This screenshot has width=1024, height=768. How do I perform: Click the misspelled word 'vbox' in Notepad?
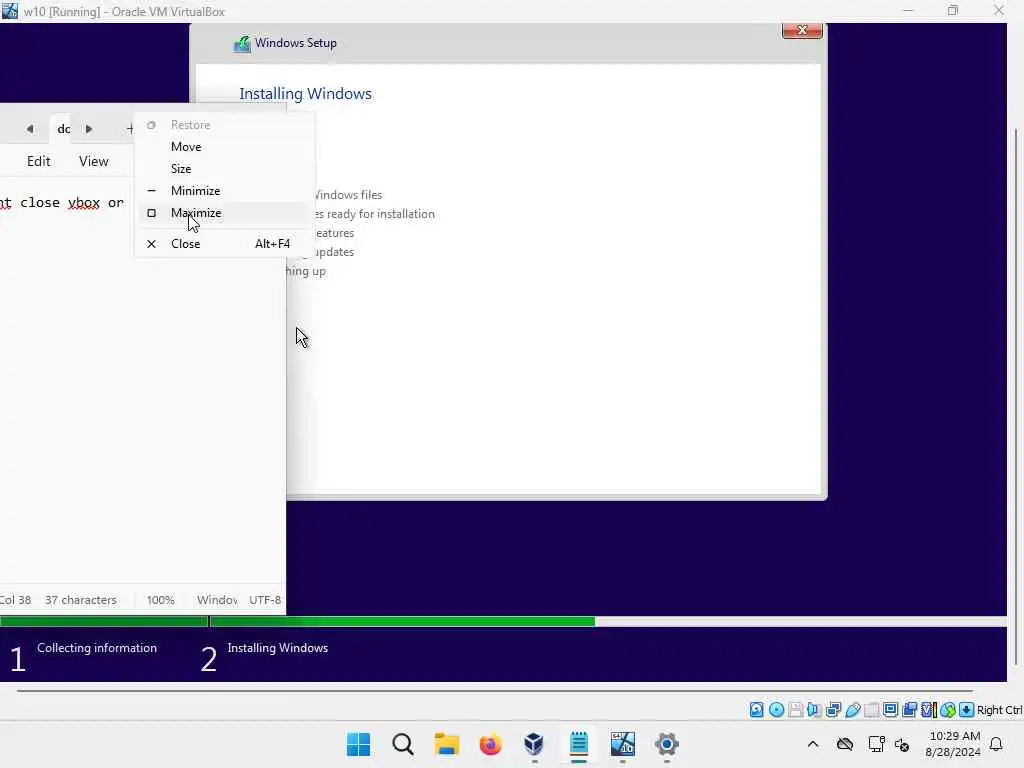pos(84,202)
